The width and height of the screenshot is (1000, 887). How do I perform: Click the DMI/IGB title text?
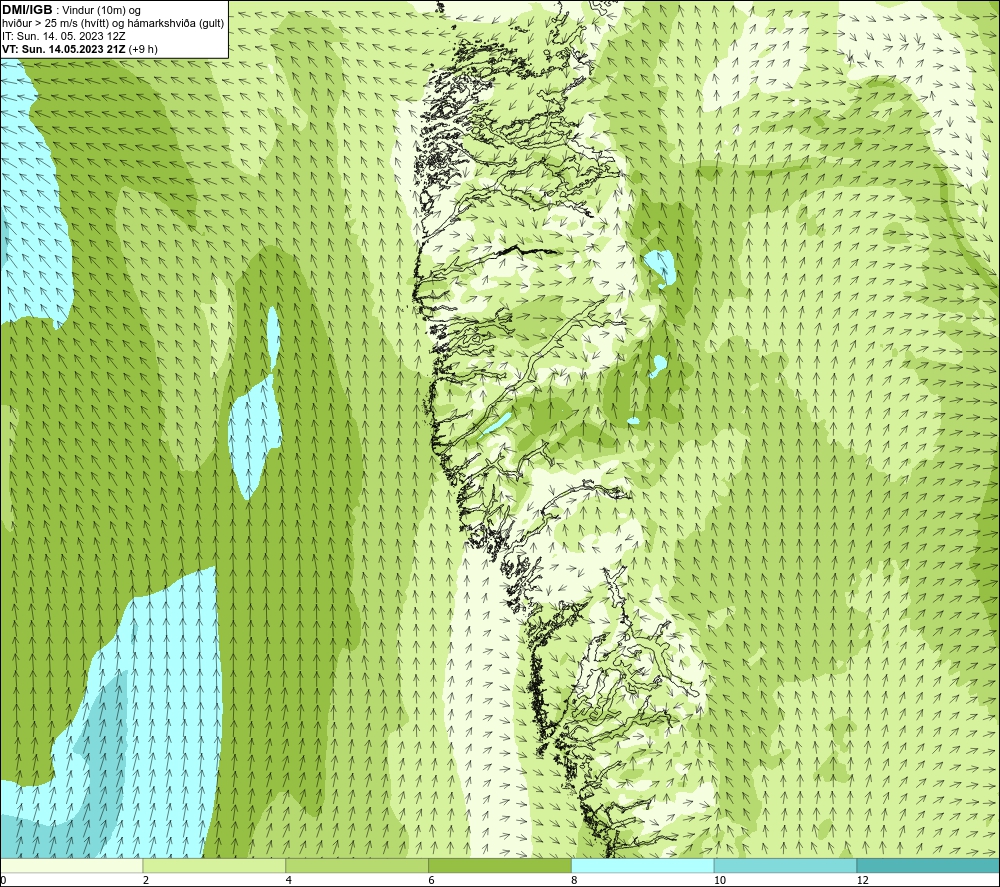coord(27,10)
